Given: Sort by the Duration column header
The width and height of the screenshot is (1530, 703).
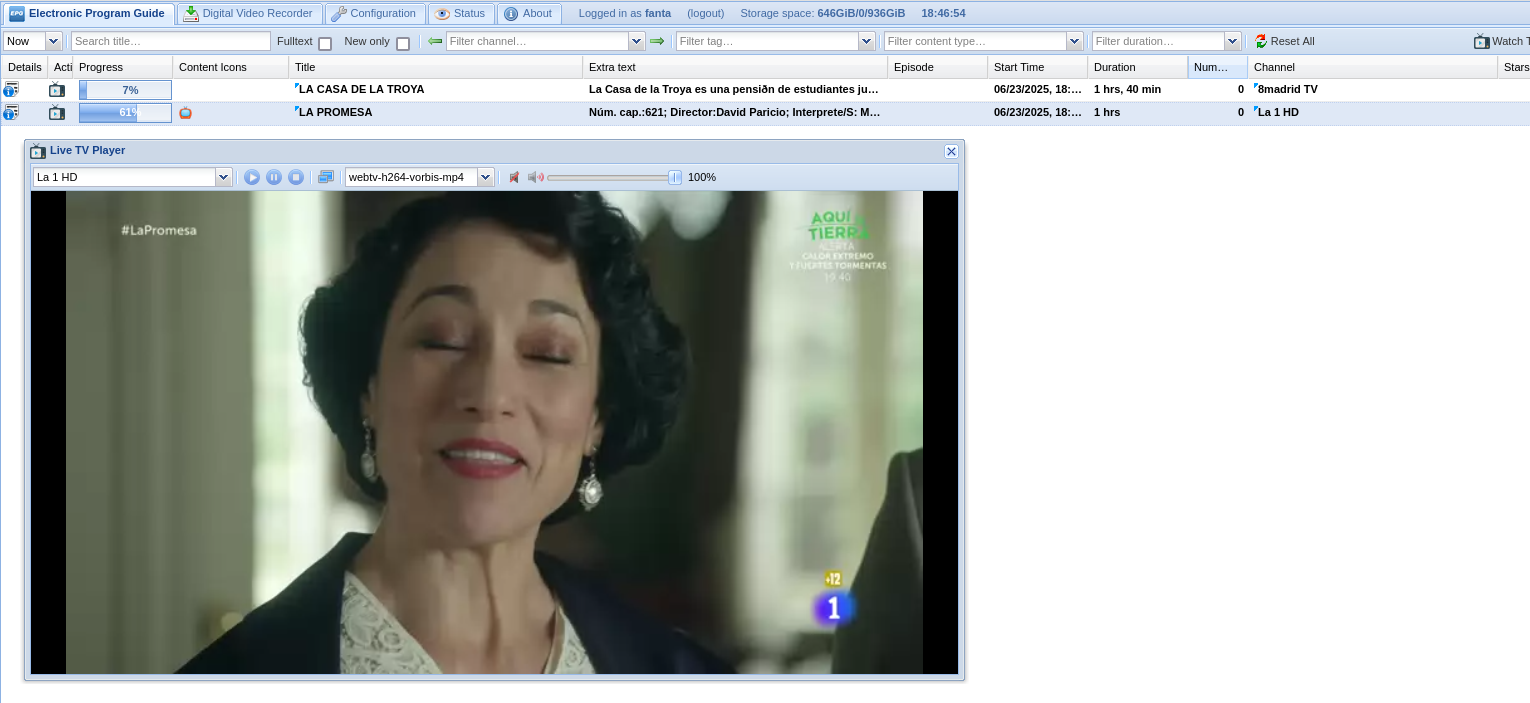Looking at the screenshot, I should (x=1137, y=67).
